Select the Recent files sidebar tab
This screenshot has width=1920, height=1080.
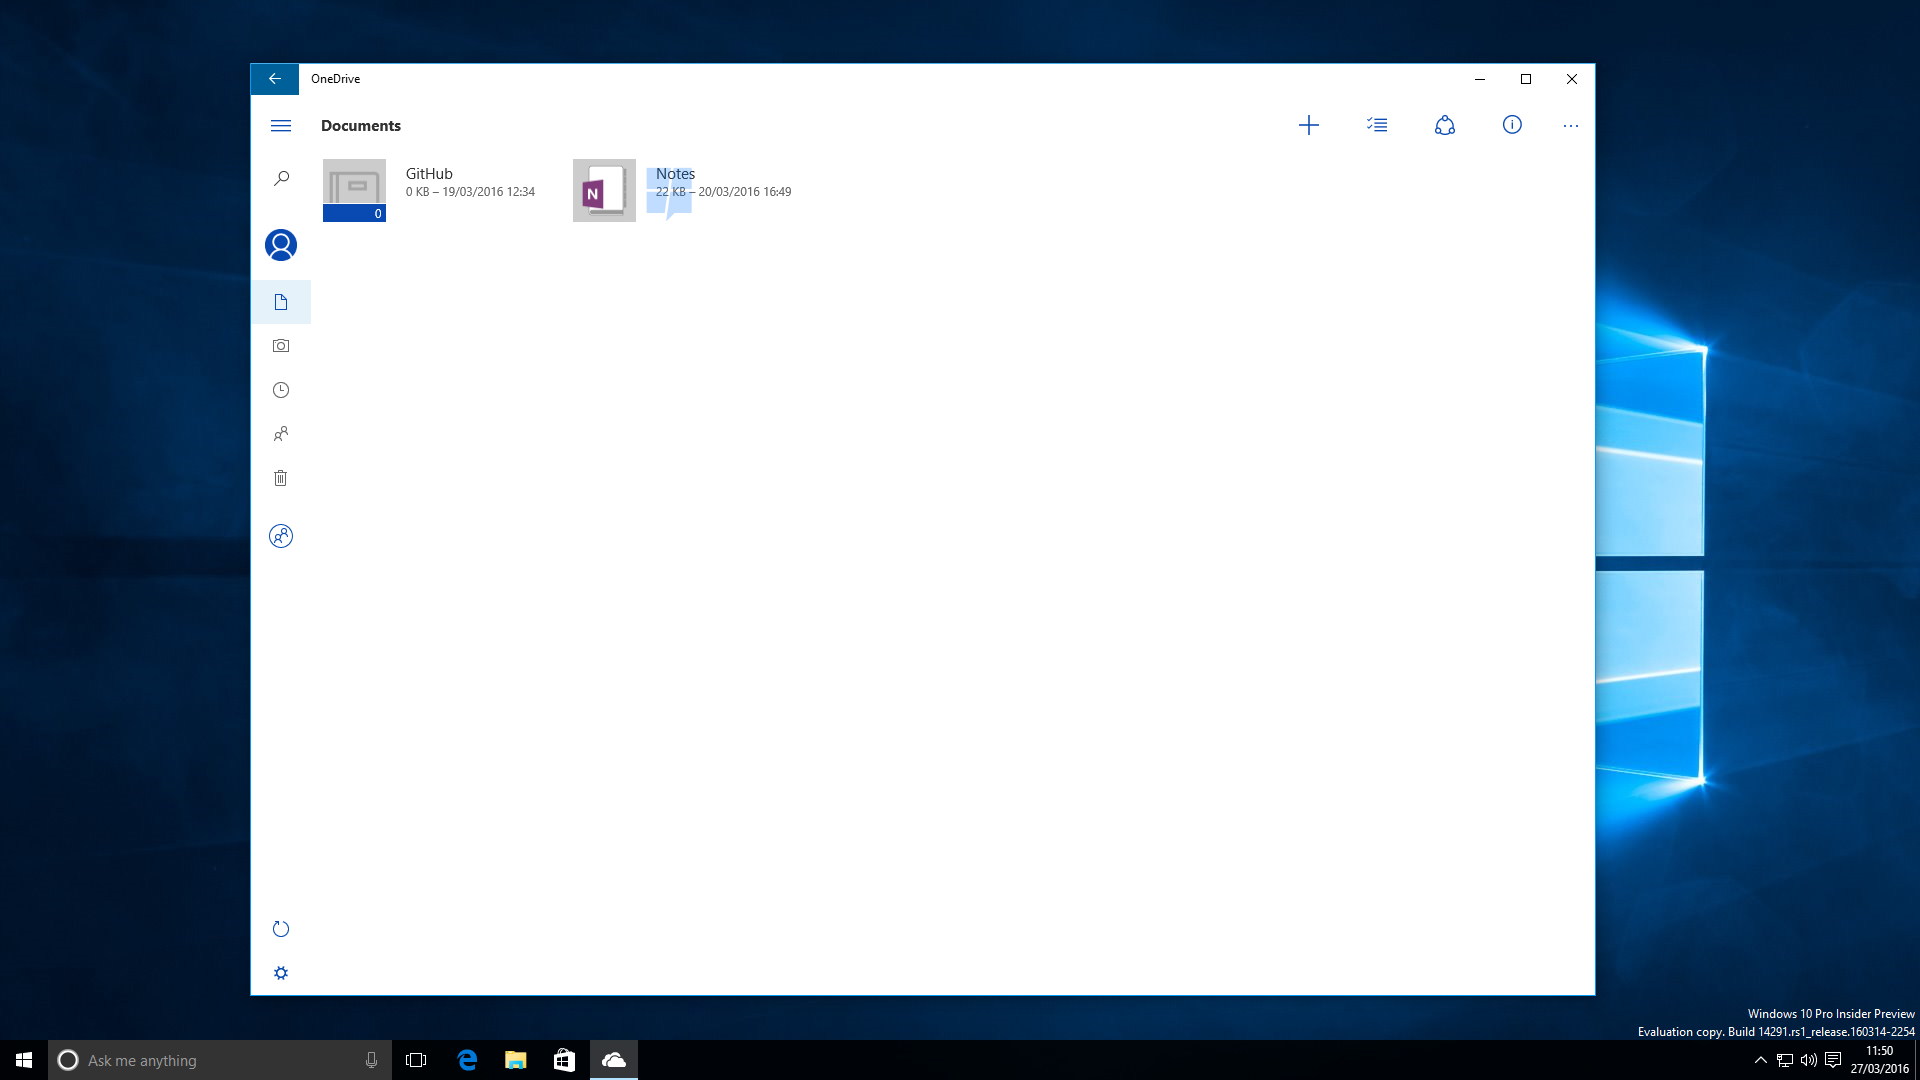(281, 389)
